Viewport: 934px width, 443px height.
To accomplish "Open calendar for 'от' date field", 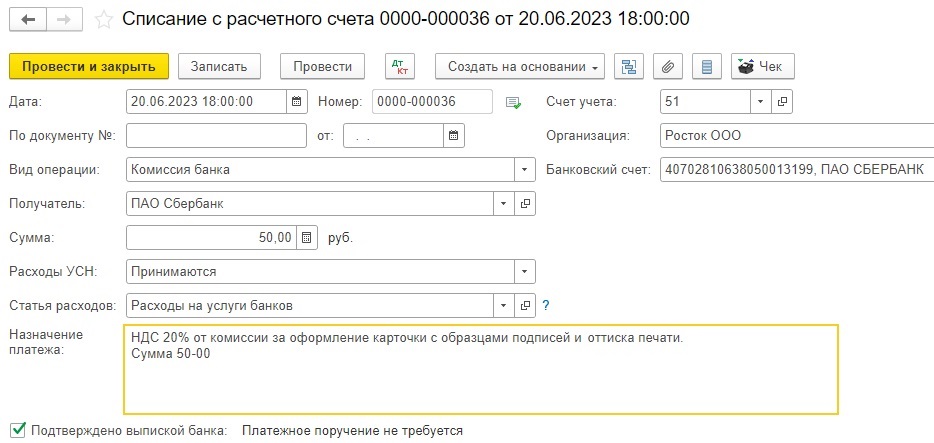I will coord(453,136).
